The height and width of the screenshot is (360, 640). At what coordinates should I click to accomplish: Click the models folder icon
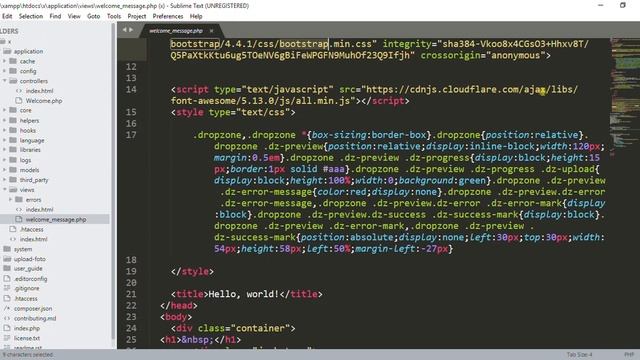pyautogui.click(x=13, y=170)
